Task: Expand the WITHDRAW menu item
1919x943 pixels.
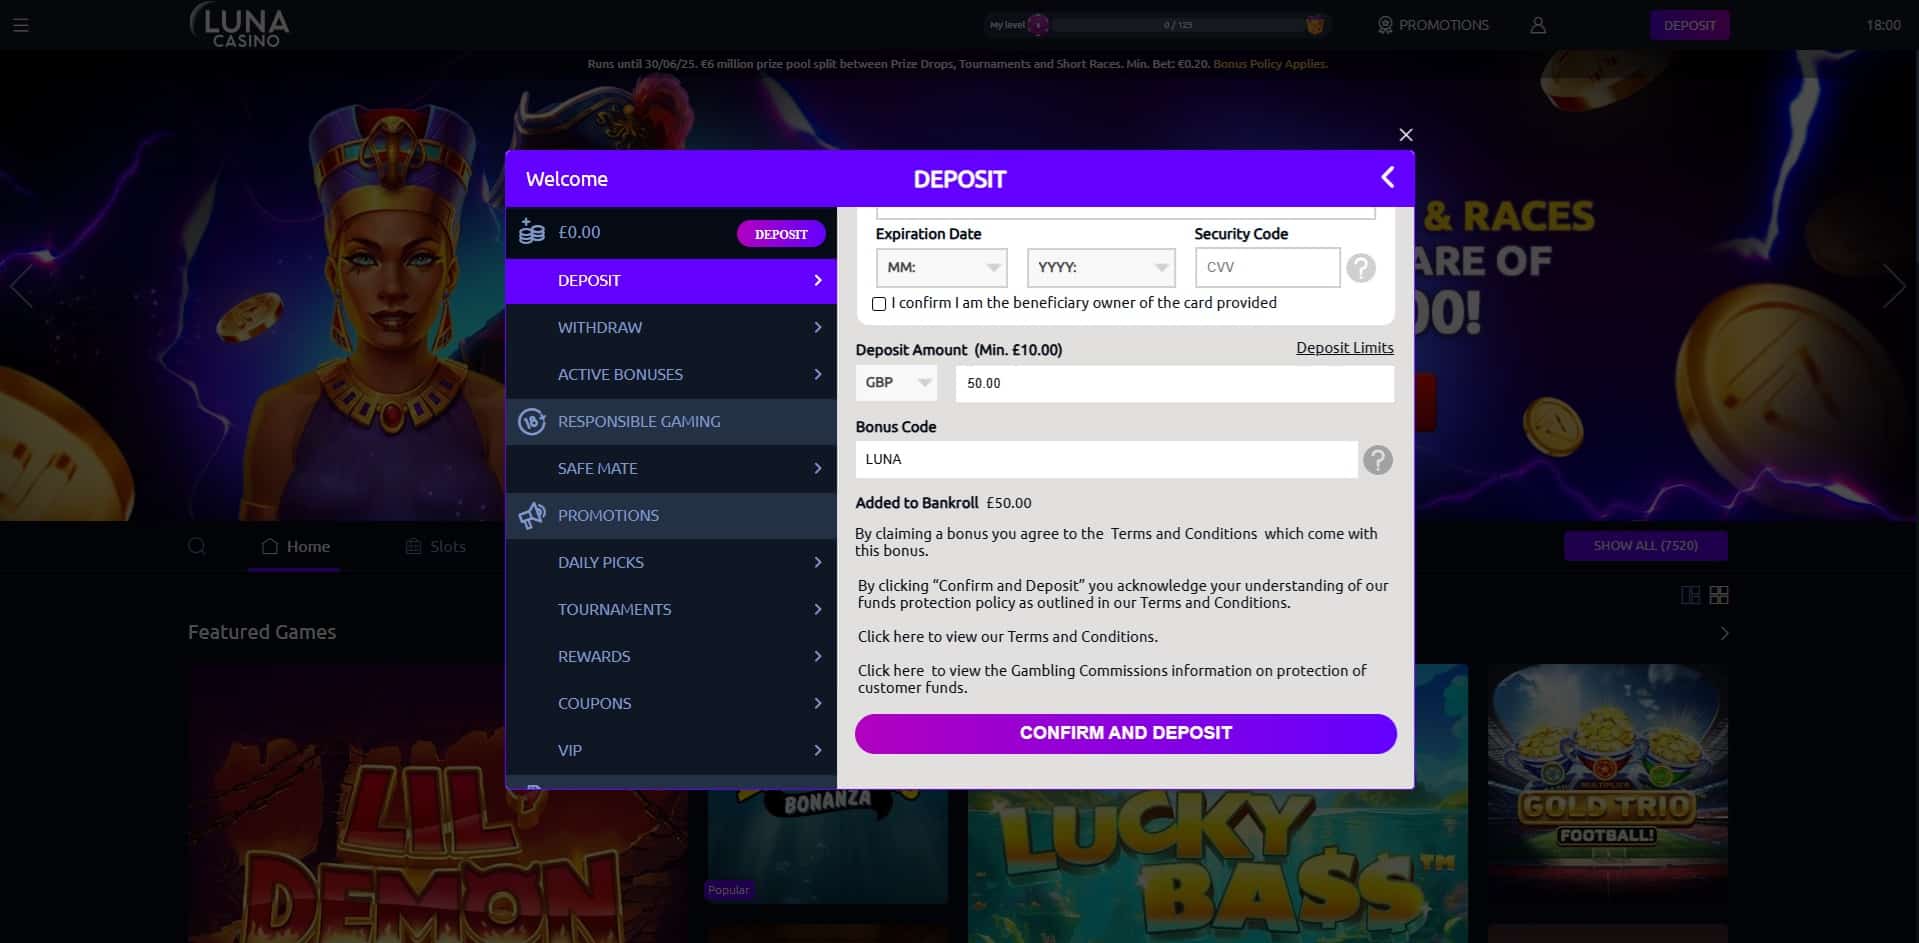Action: pyautogui.click(x=671, y=327)
